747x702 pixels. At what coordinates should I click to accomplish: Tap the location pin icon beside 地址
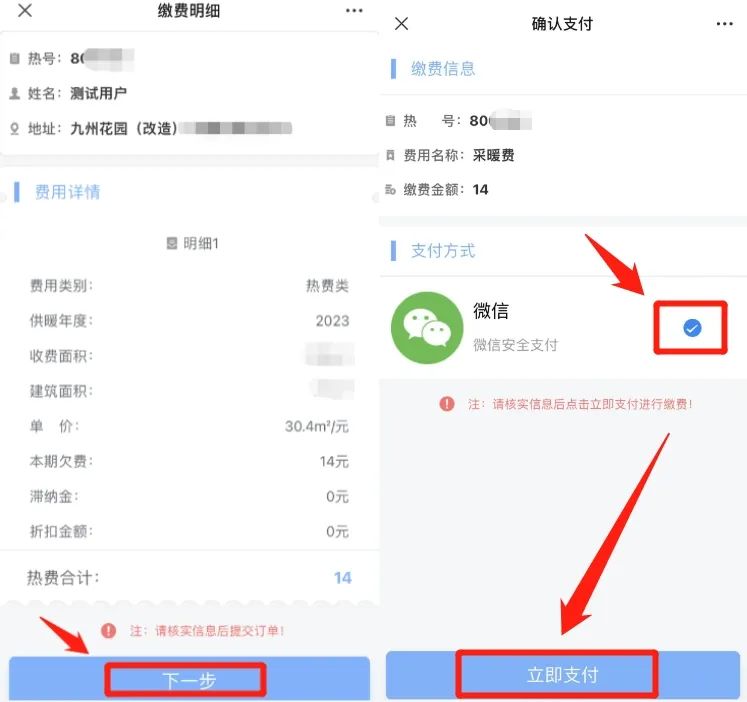coord(15,129)
